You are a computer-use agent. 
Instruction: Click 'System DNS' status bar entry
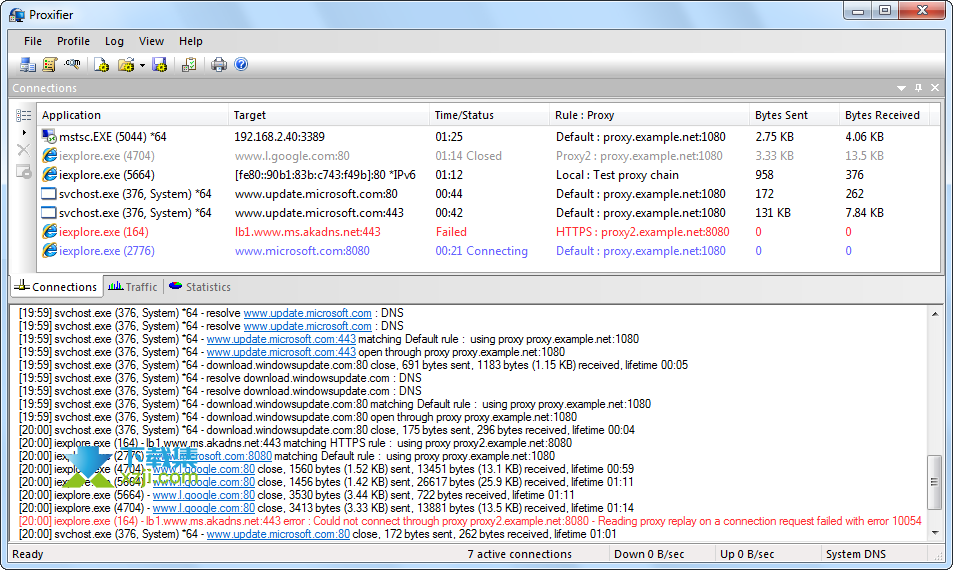[856, 554]
